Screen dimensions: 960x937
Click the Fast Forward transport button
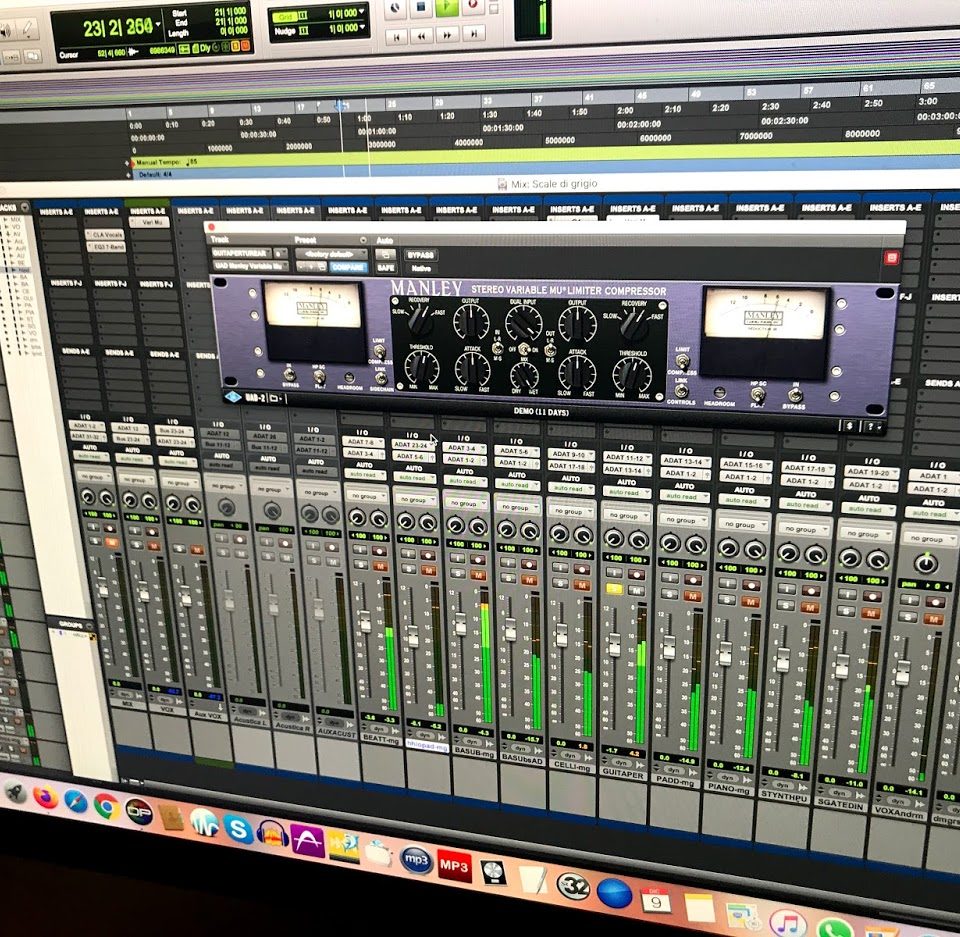tap(447, 35)
